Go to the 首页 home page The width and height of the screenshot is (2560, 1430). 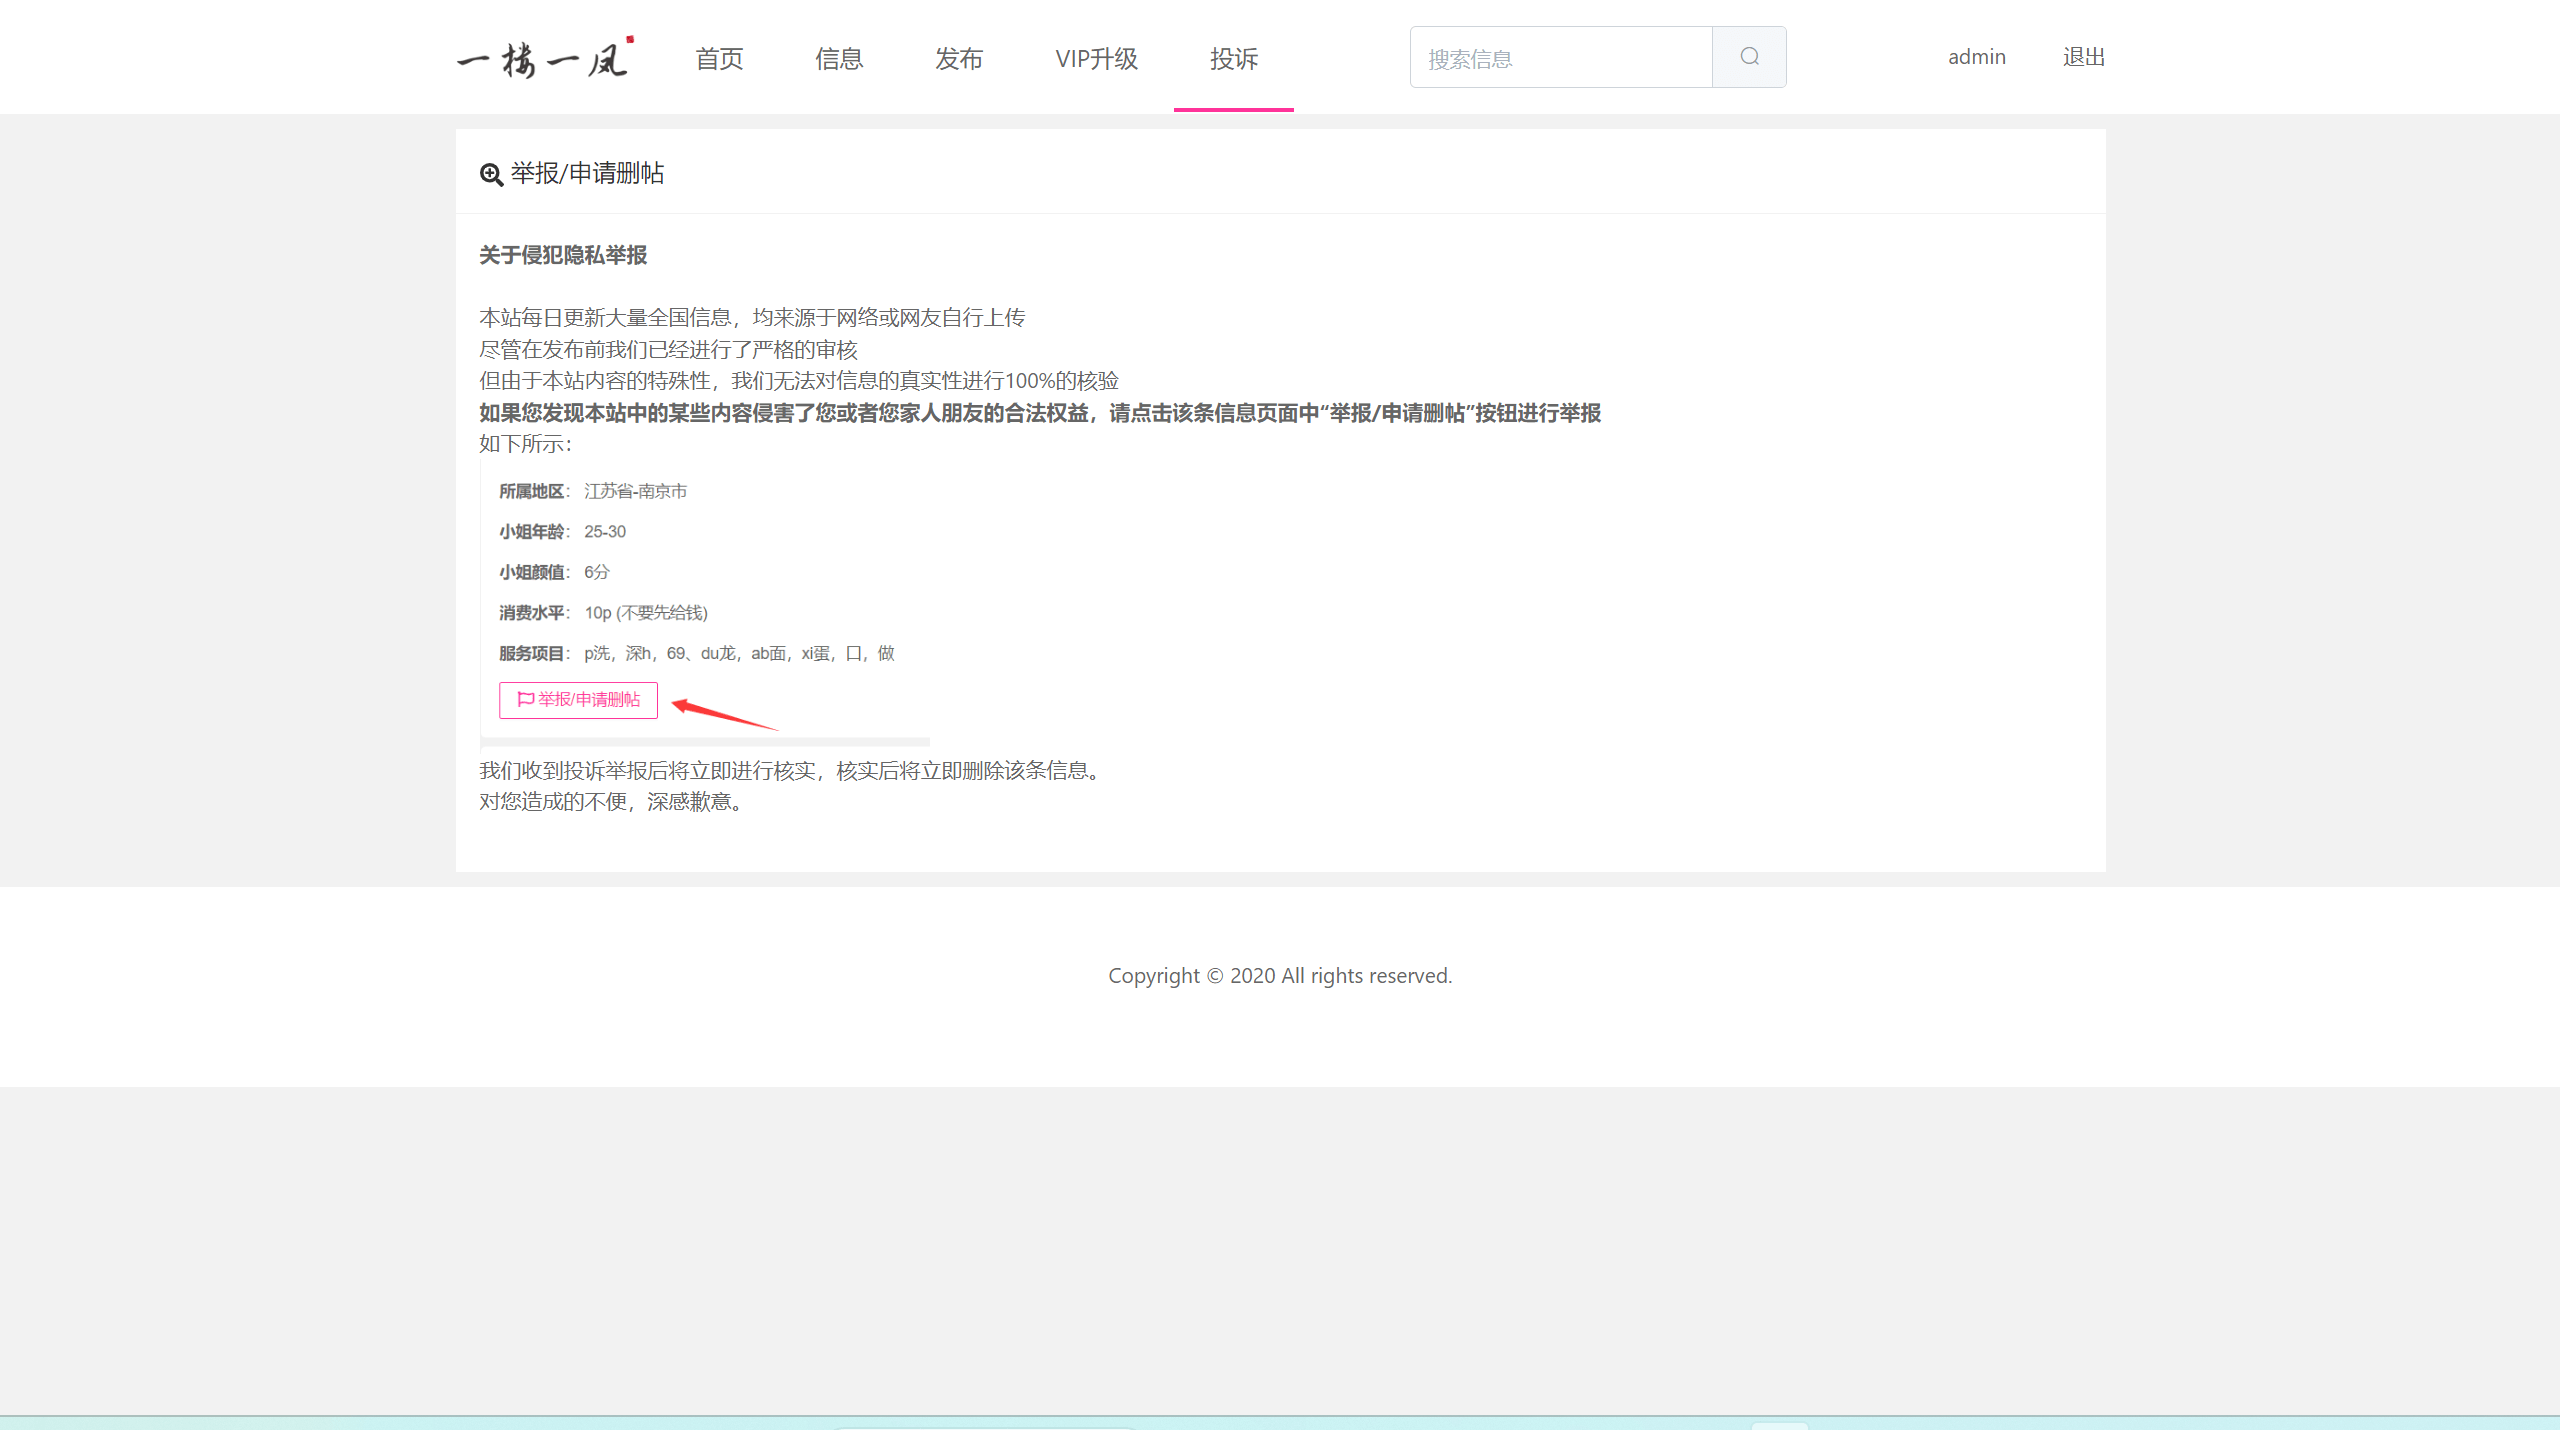pyautogui.click(x=719, y=58)
